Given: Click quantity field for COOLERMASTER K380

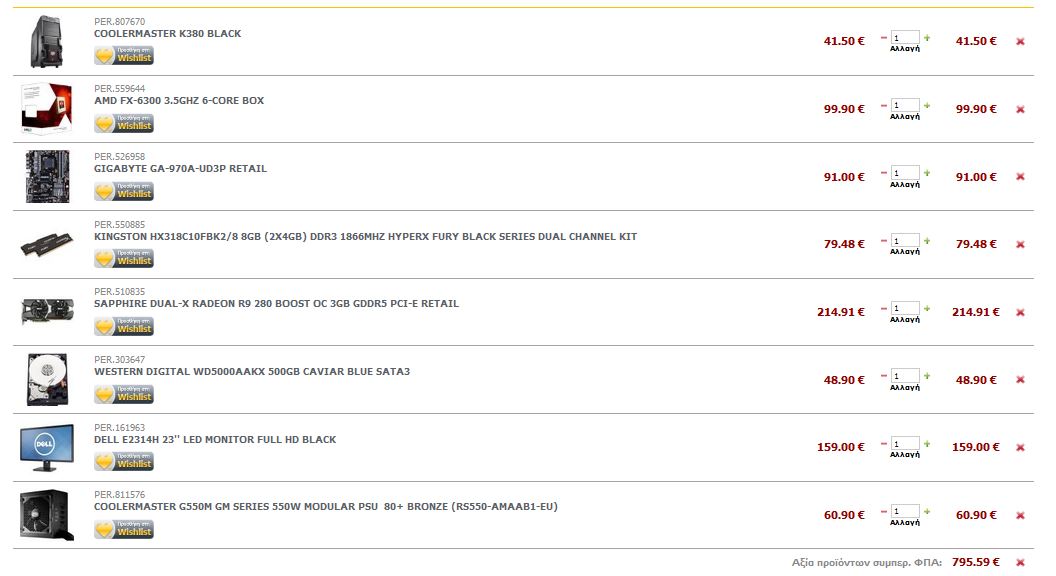Looking at the screenshot, I should coord(905,38).
